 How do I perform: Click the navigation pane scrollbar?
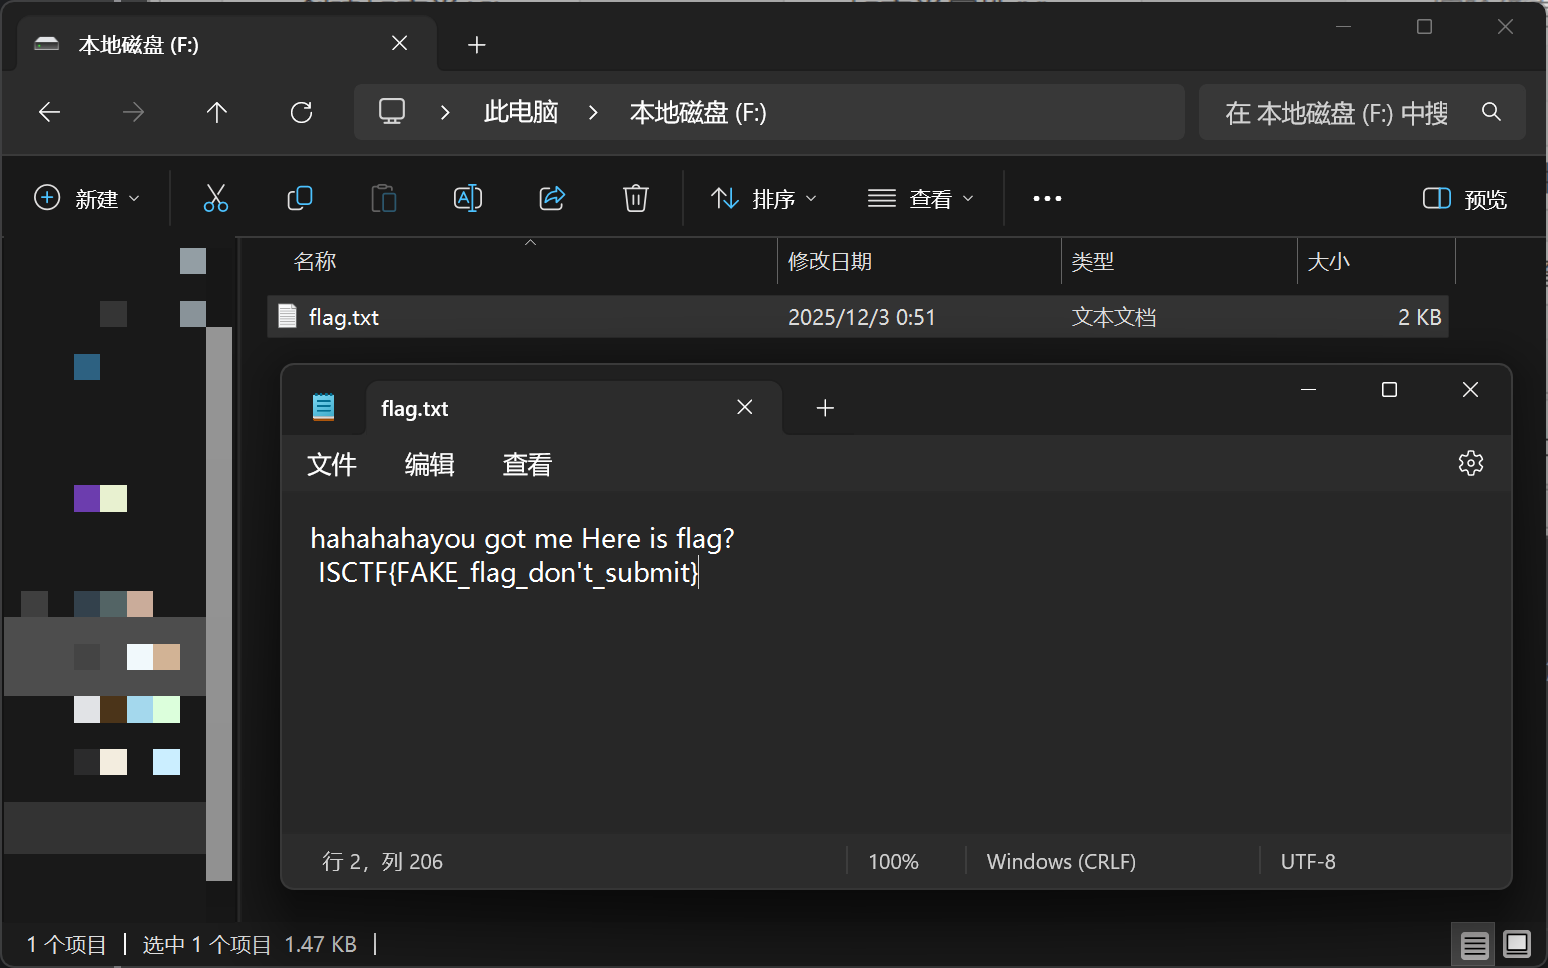(219, 600)
